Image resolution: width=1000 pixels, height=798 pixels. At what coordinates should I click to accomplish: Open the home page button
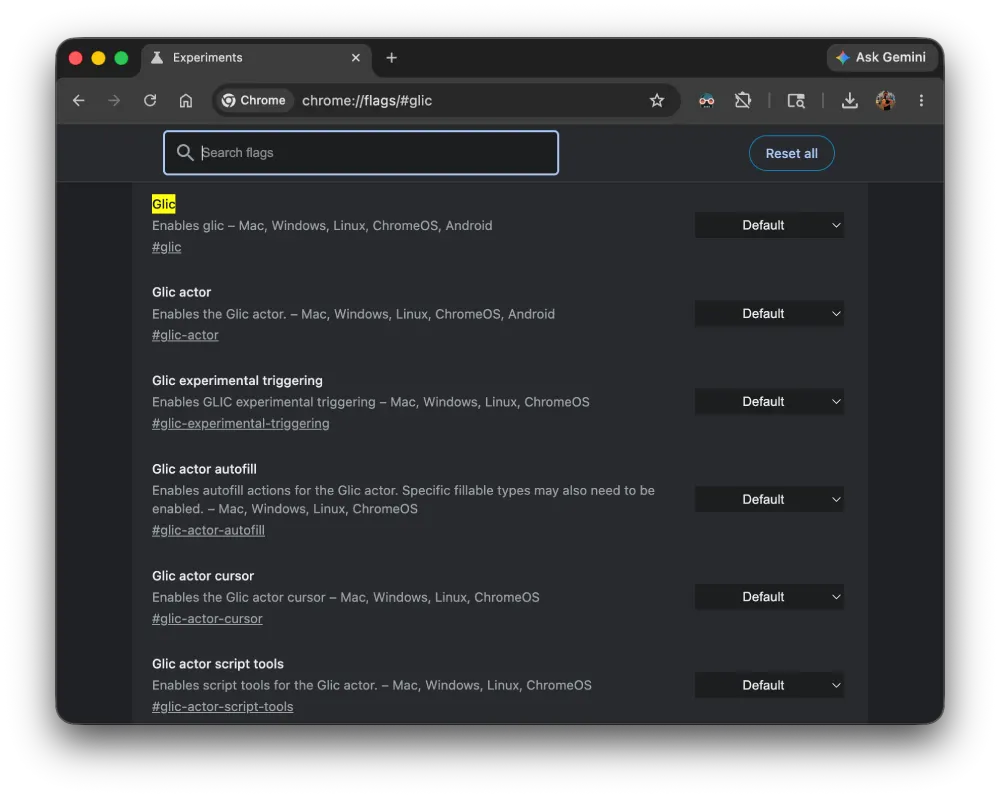pyautogui.click(x=186, y=101)
